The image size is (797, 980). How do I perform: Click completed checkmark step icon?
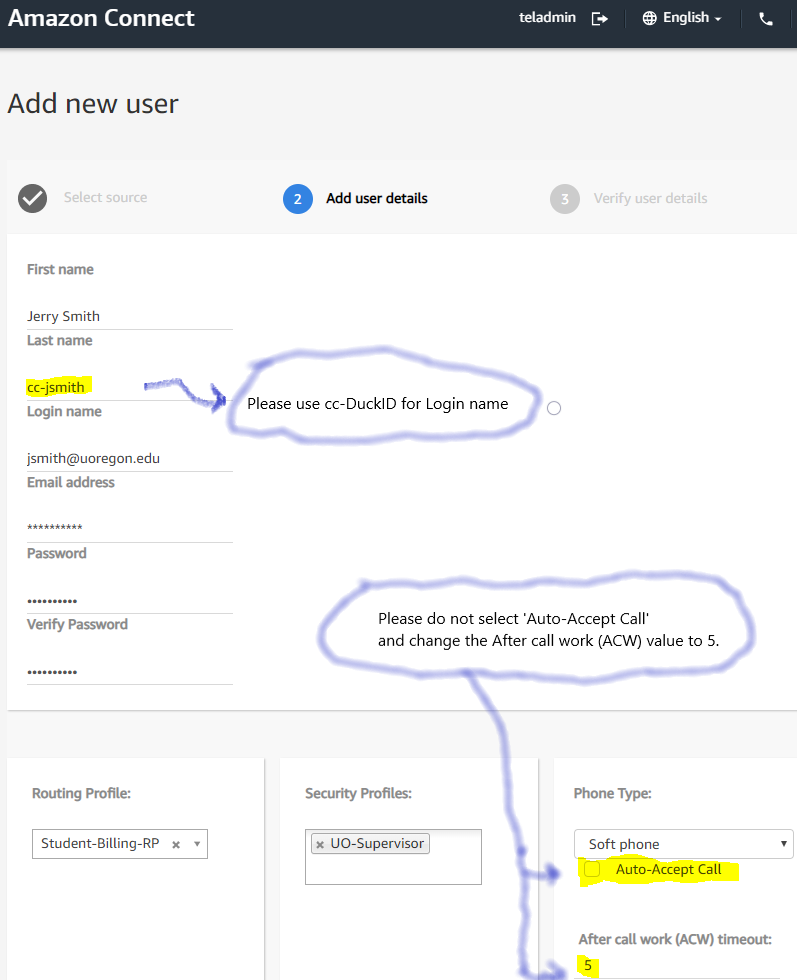(33, 198)
